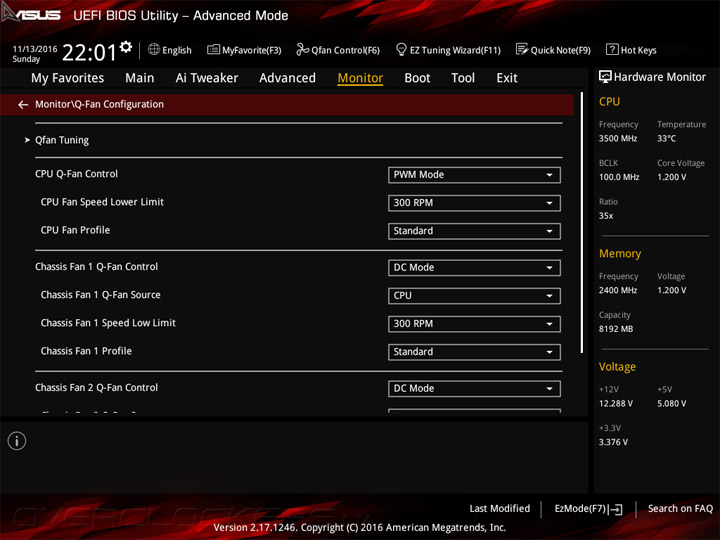720x540 pixels.
Task: Click the 12.288 V reading
Action: (616, 403)
